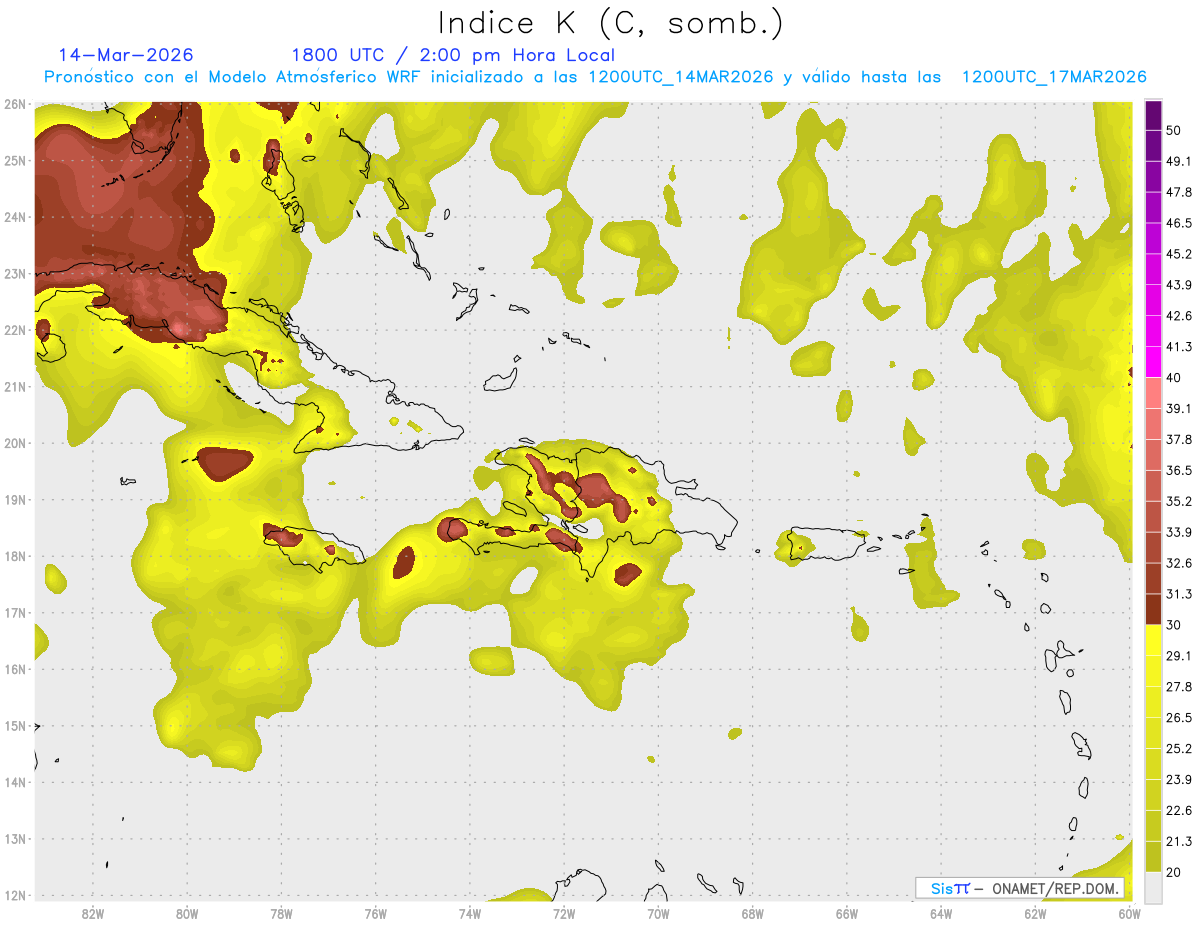
Task: Click the latitude label "24N"
Action: coord(16,217)
